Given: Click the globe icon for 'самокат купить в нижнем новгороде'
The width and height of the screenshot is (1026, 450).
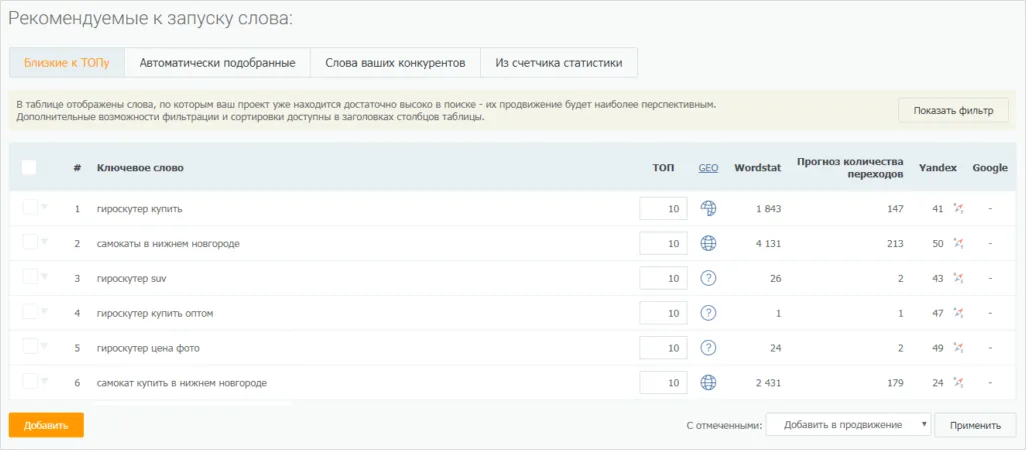Looking at the screenshot, I should (x=708, y=382).
